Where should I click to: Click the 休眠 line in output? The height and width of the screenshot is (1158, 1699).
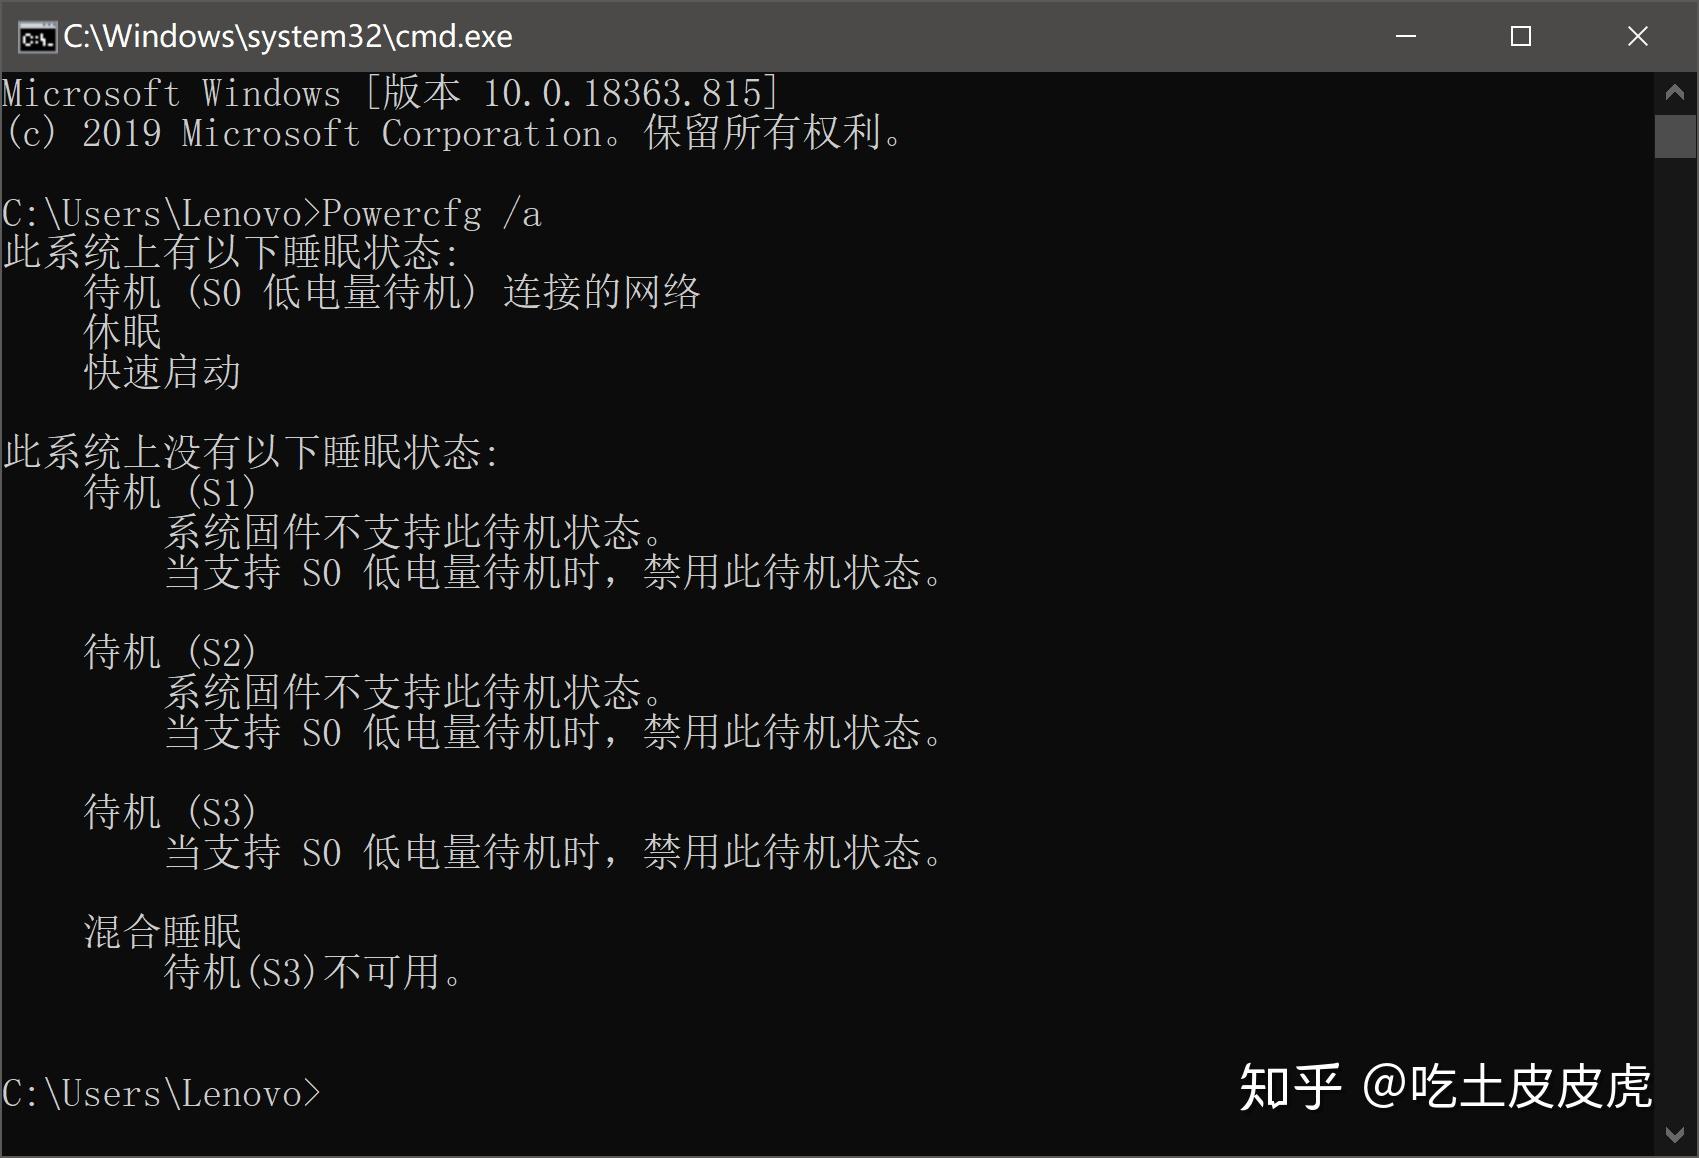pos(122,332)
